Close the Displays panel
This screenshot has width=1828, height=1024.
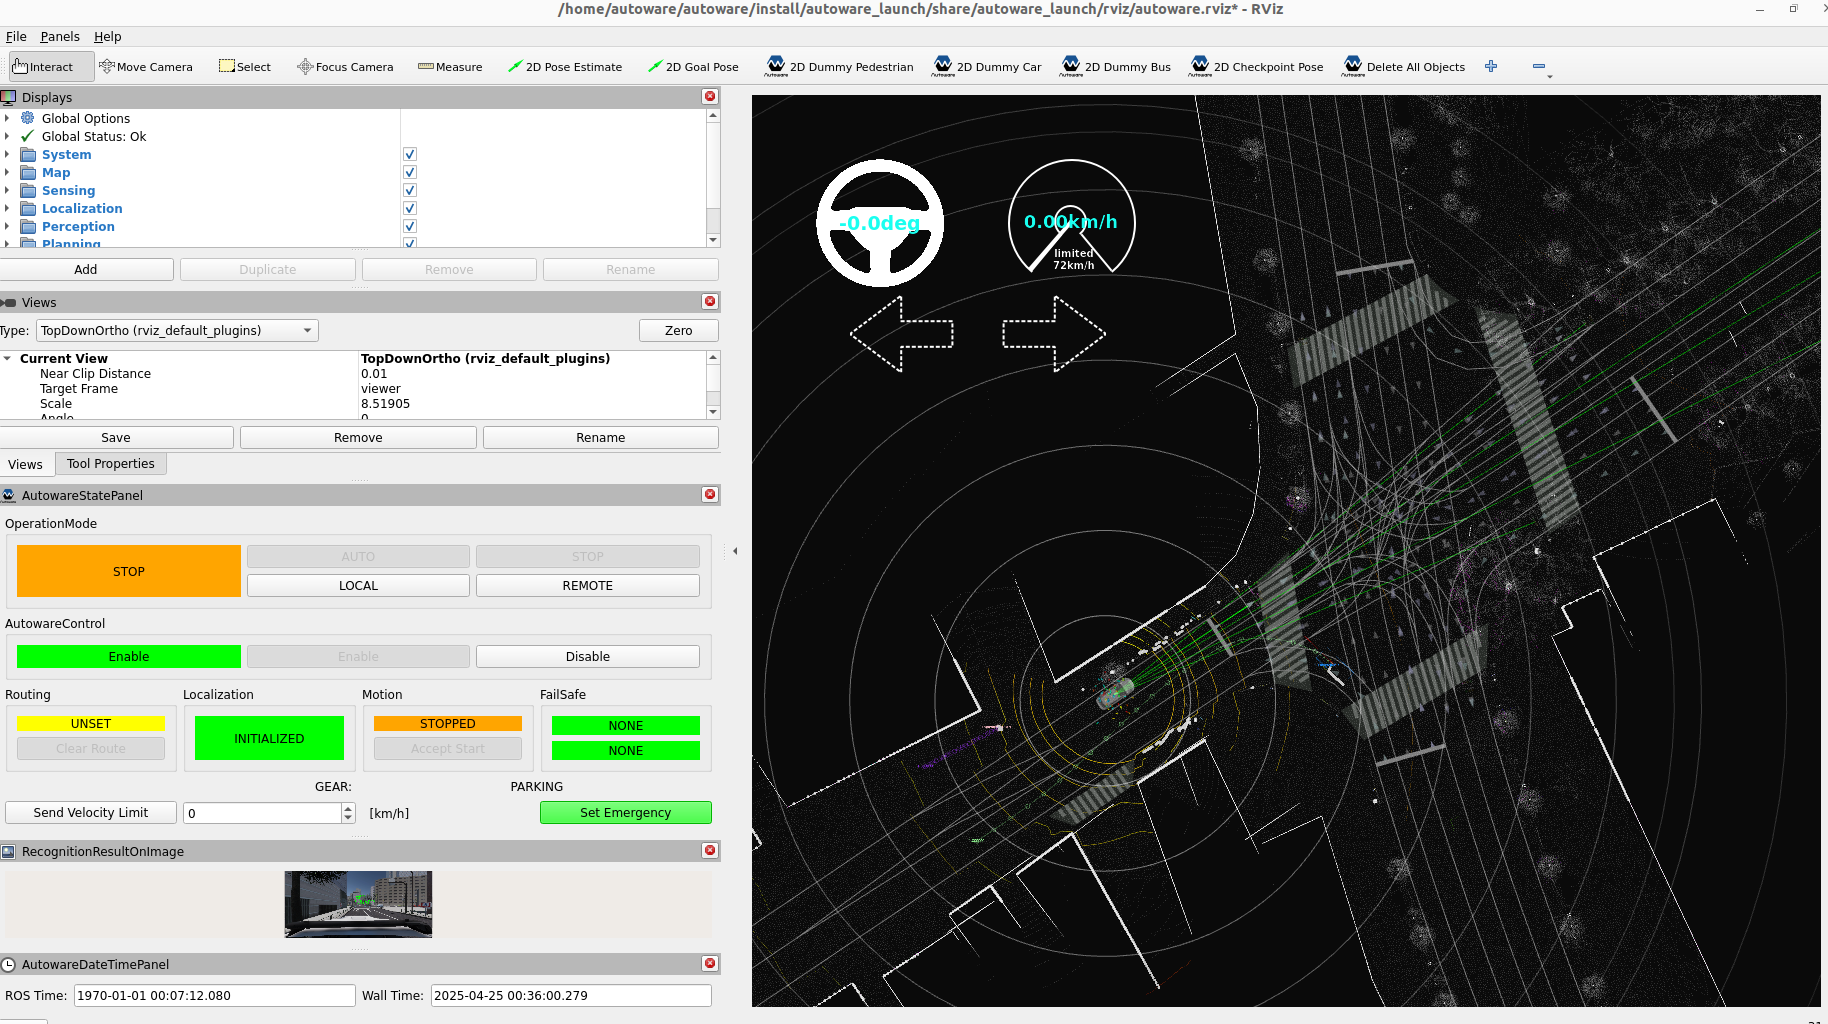click(710, 96)
